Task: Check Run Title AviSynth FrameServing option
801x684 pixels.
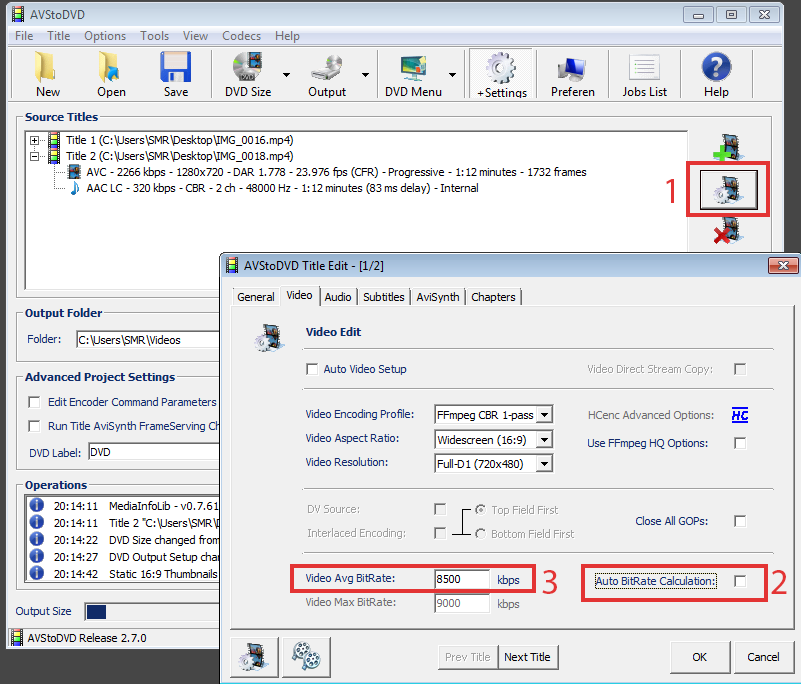Action: pos(34,426)
